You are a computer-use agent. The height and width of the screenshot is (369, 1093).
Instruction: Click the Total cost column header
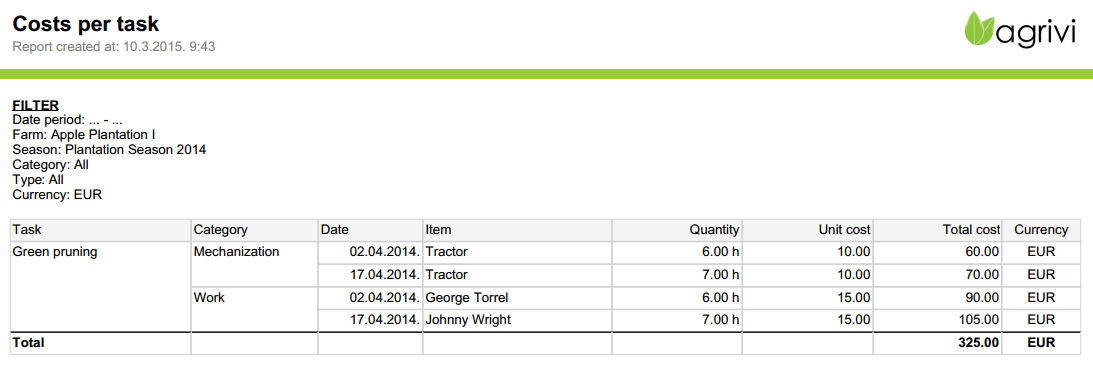938,229
